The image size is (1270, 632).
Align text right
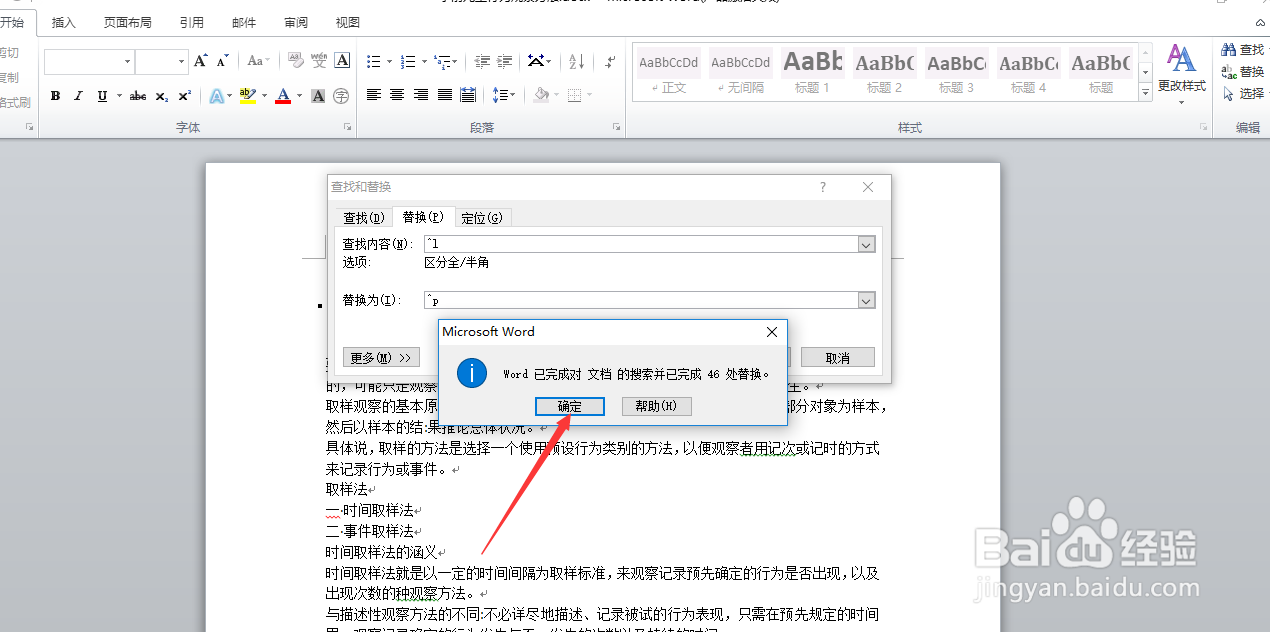[421, 95]
